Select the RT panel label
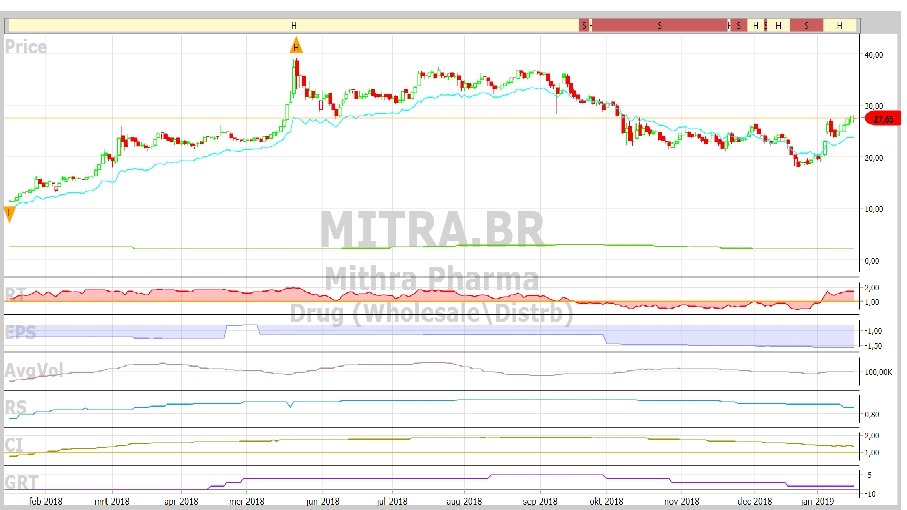Image resolution: width=907 pixels, height=510 pixels. pos(15,294)
